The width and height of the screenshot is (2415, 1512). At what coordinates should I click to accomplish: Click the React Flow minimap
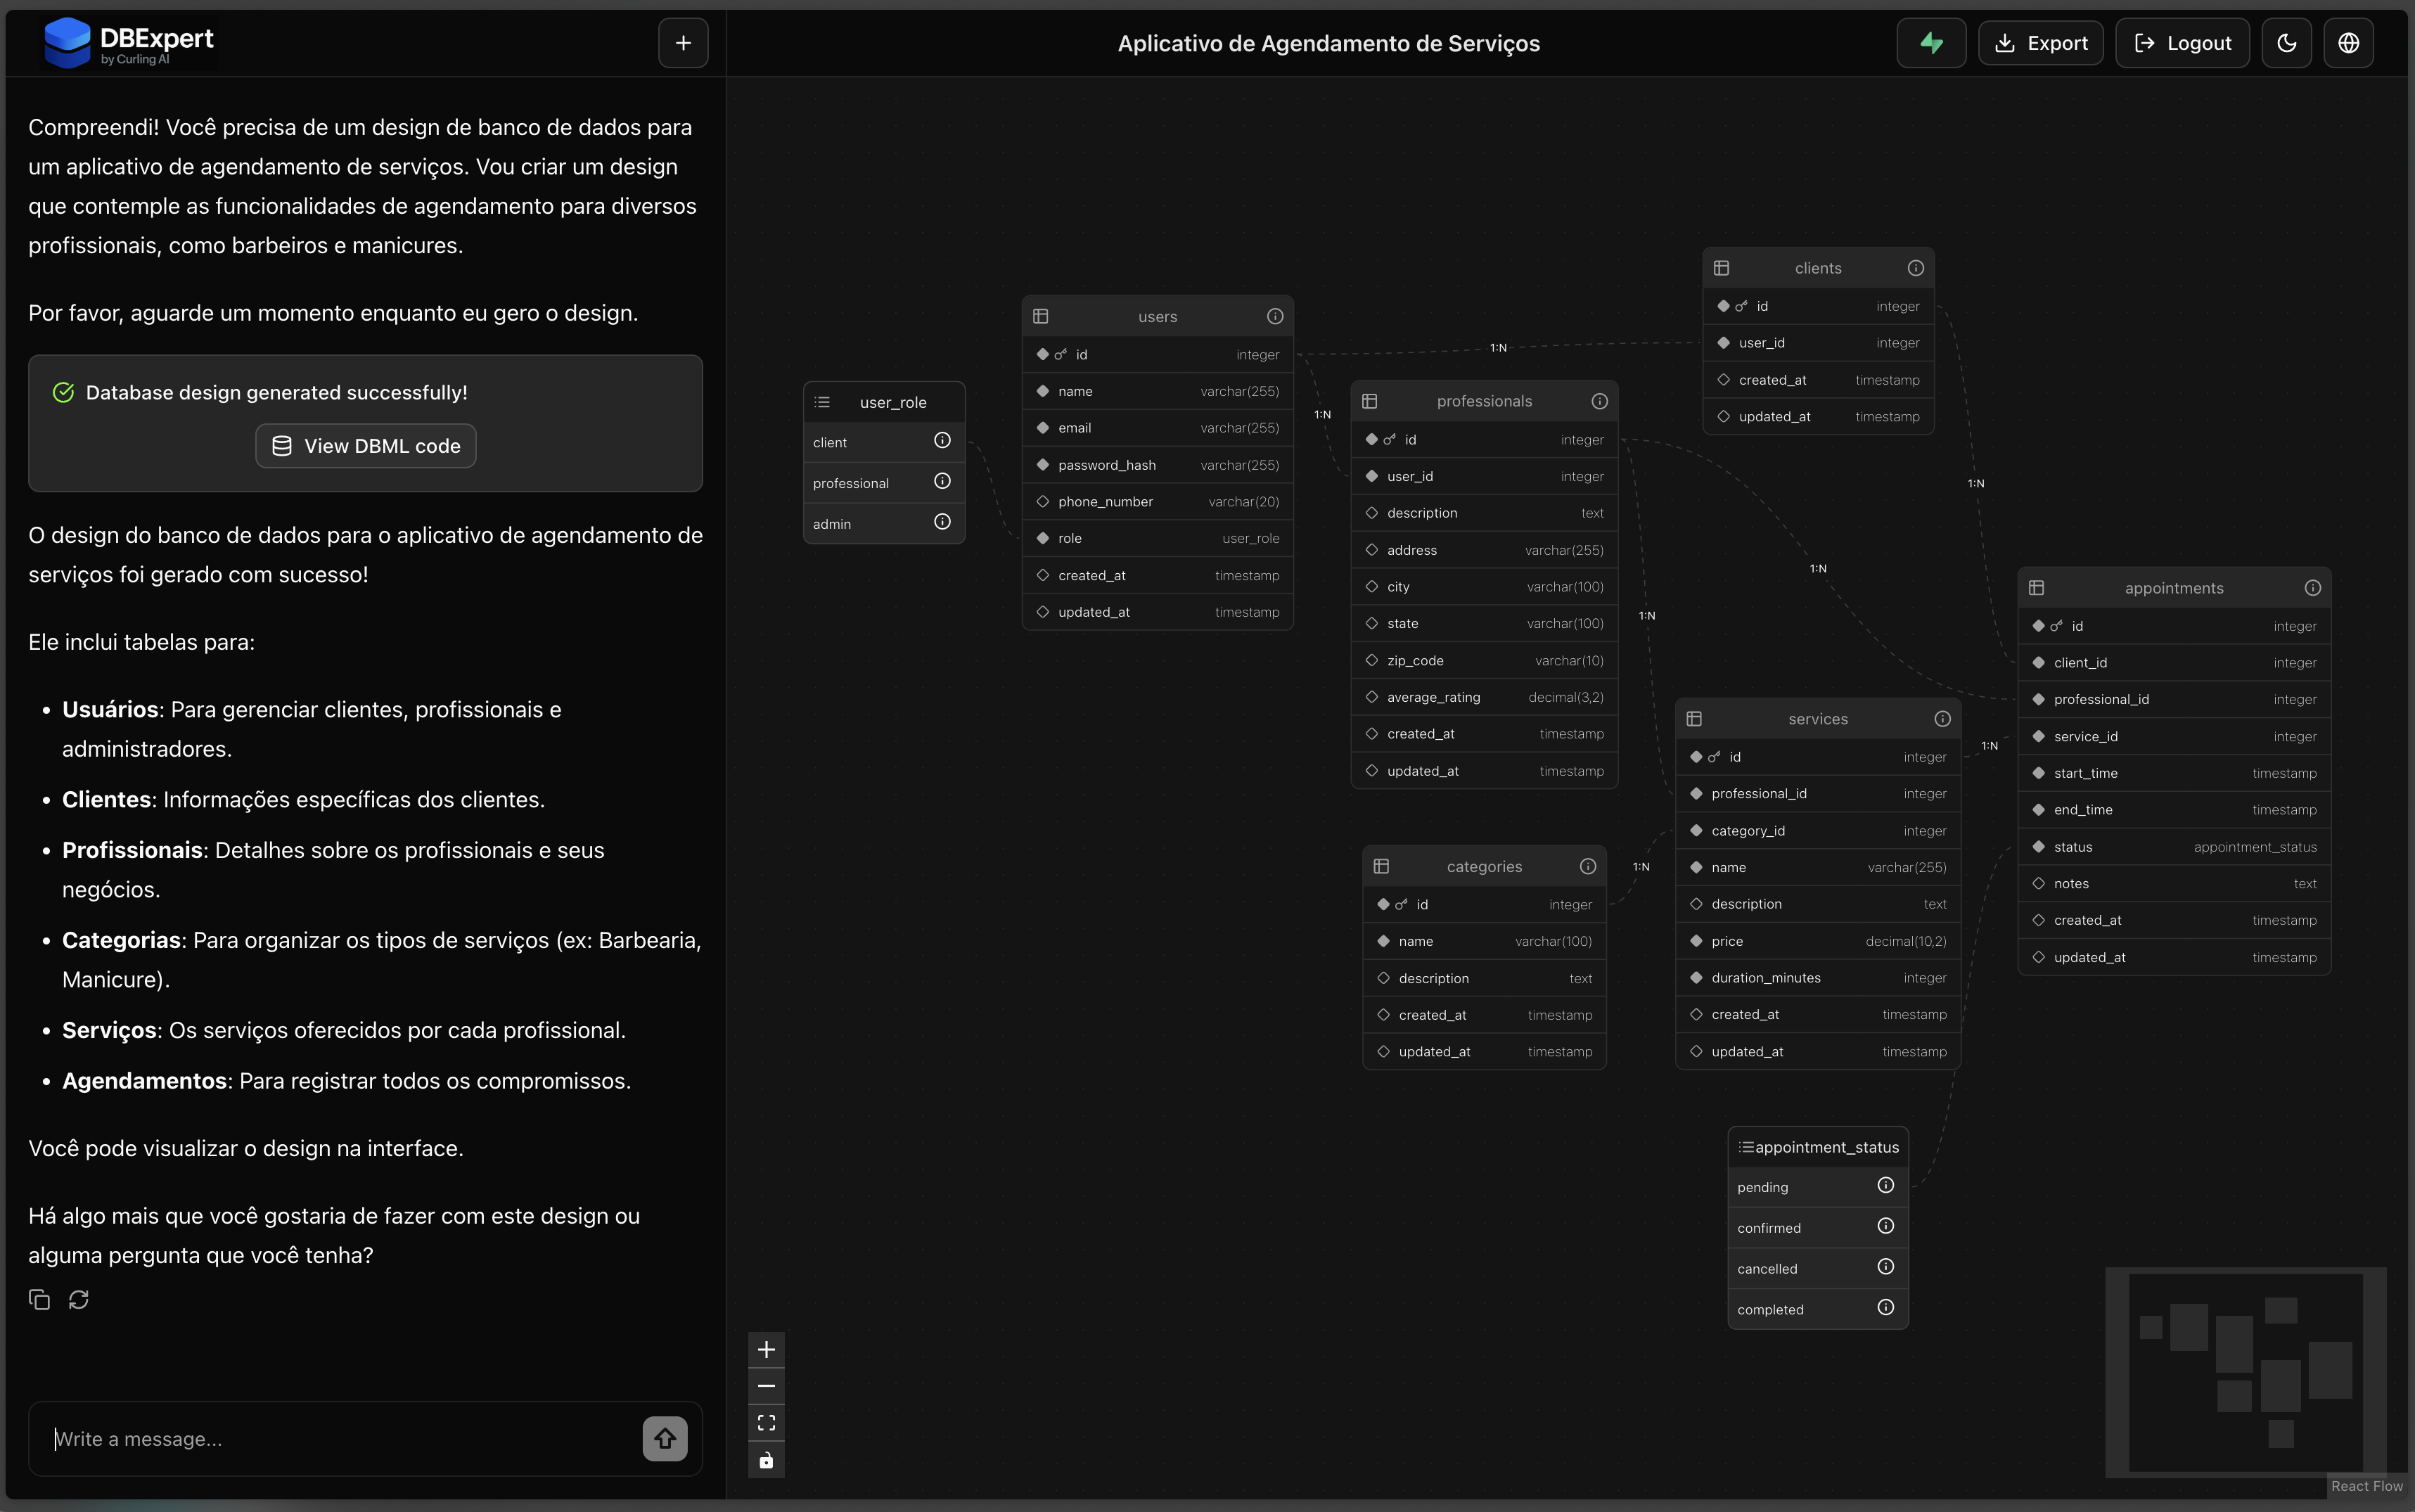click(2245, 1372)
